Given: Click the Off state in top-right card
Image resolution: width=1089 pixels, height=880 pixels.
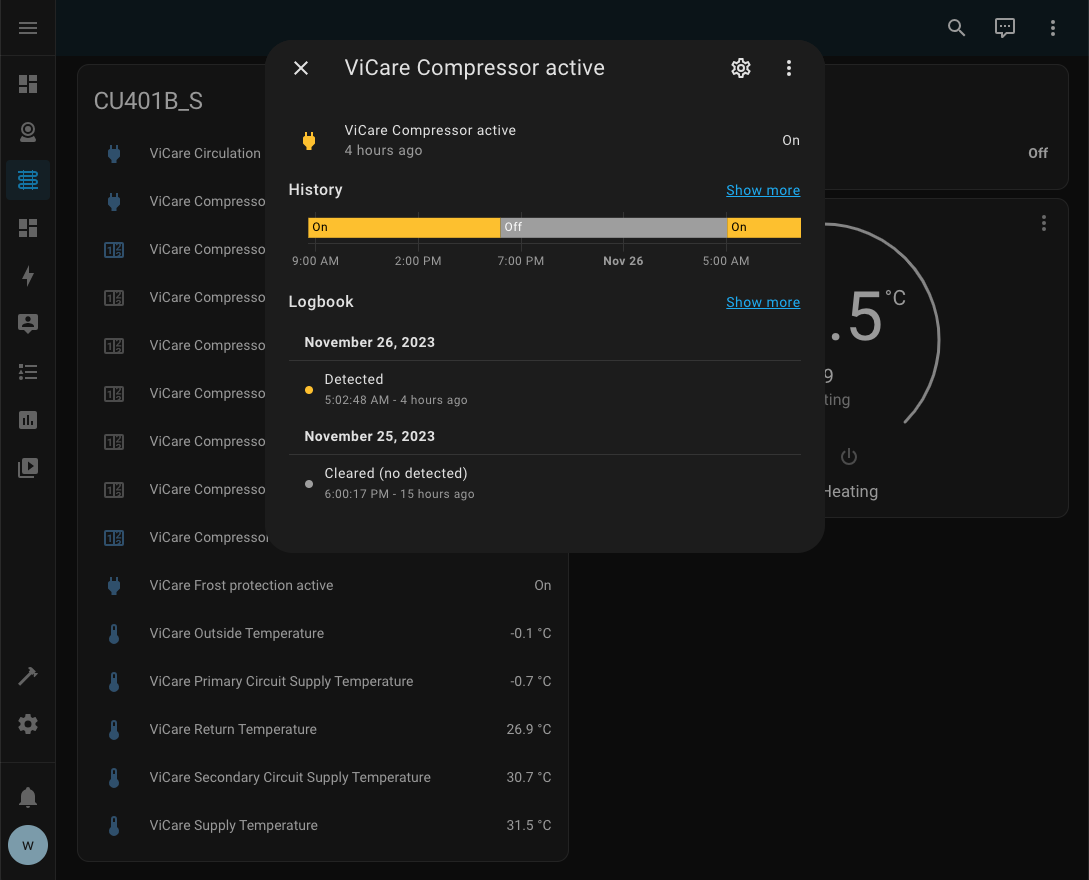Looking at the screenshot, I should click(1038, 153).
